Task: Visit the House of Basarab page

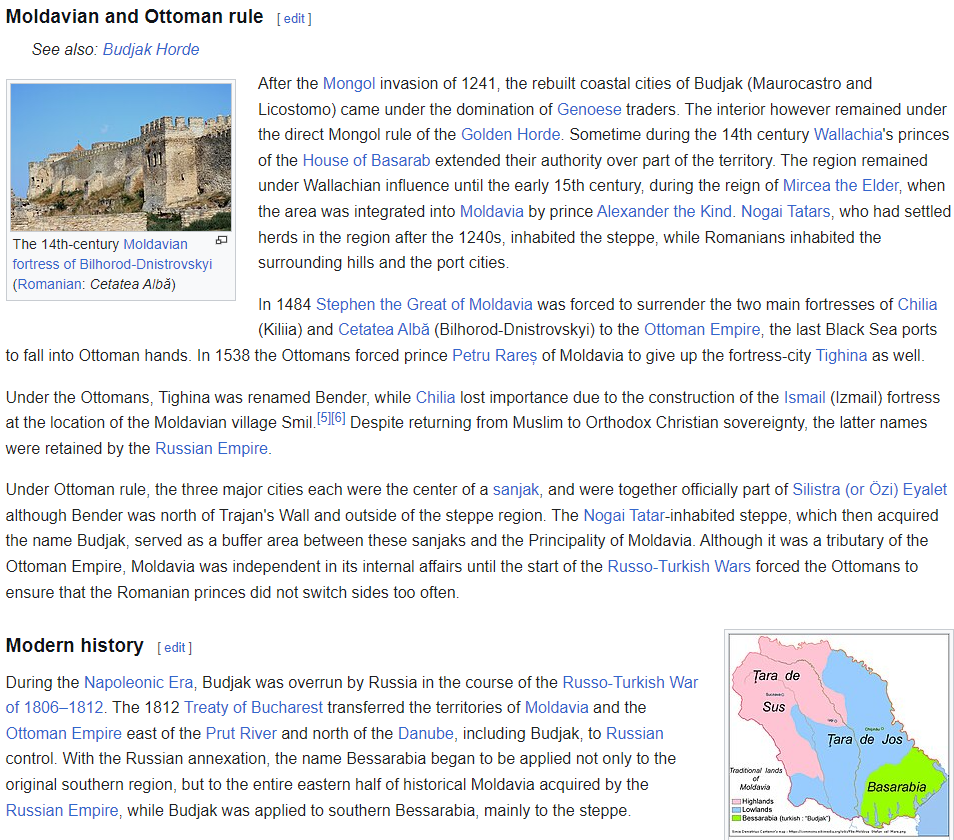Action: tap(366, 161)
